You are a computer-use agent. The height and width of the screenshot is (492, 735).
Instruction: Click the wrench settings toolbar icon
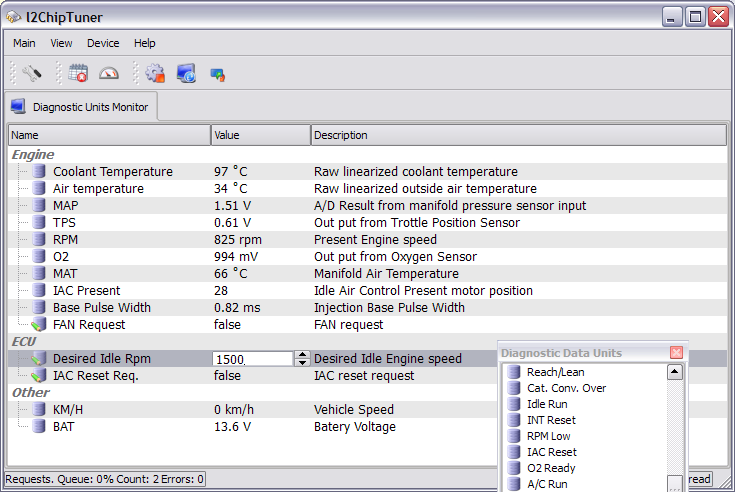[31, 74]
